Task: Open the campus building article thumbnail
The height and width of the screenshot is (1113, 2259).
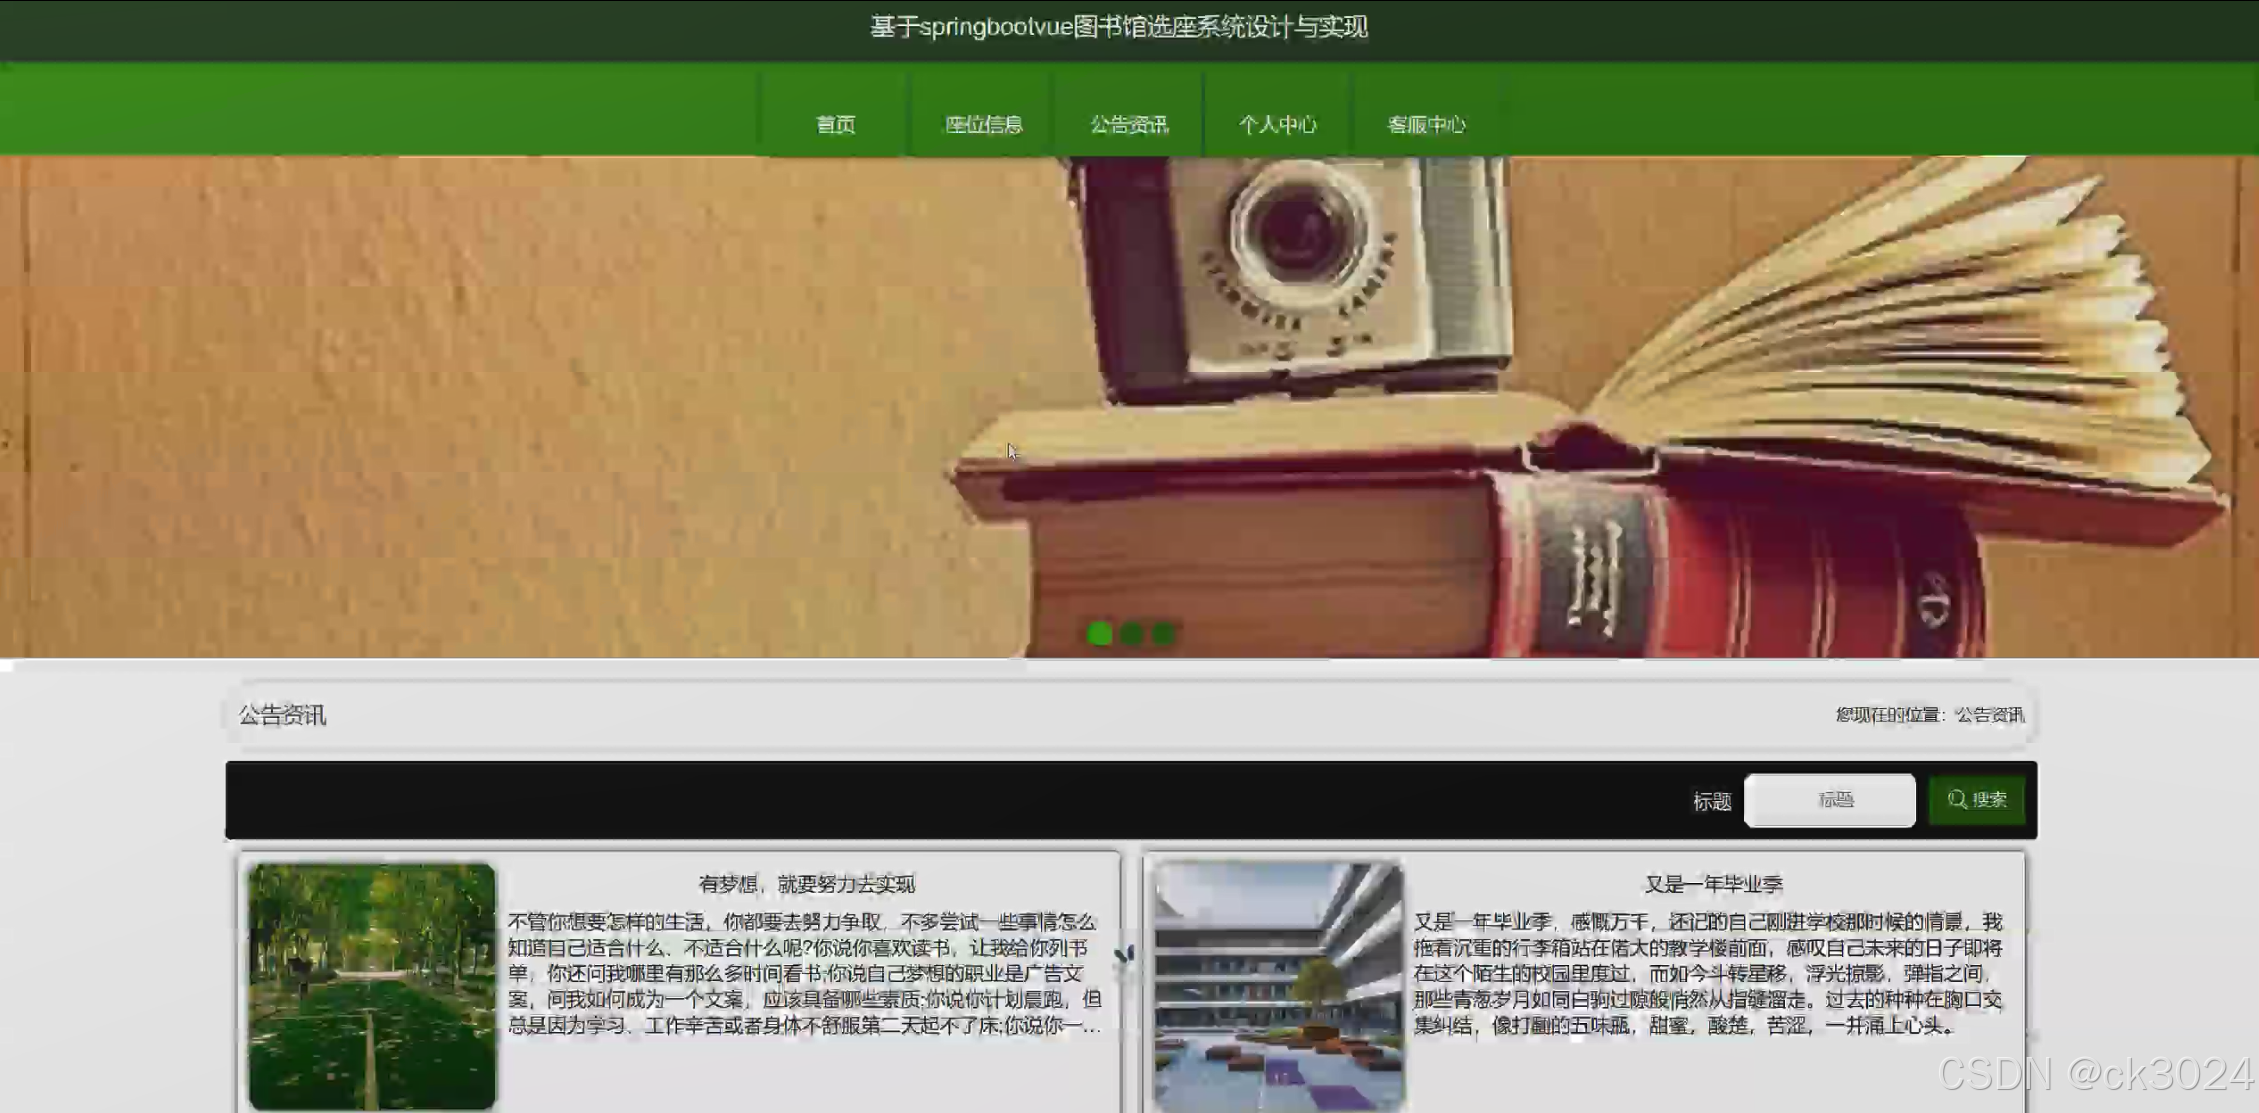Action: [1277, 985]
